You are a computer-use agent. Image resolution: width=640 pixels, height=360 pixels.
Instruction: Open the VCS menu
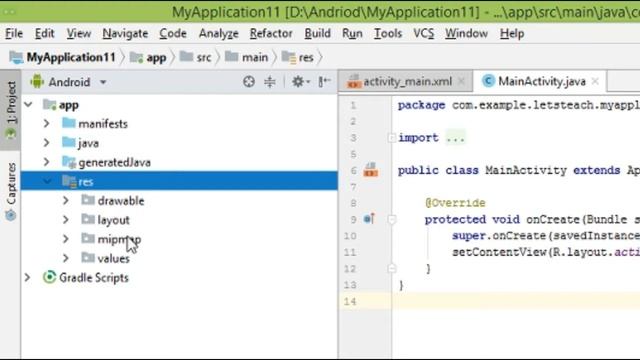pyautogui.click(x=424, y=33)
